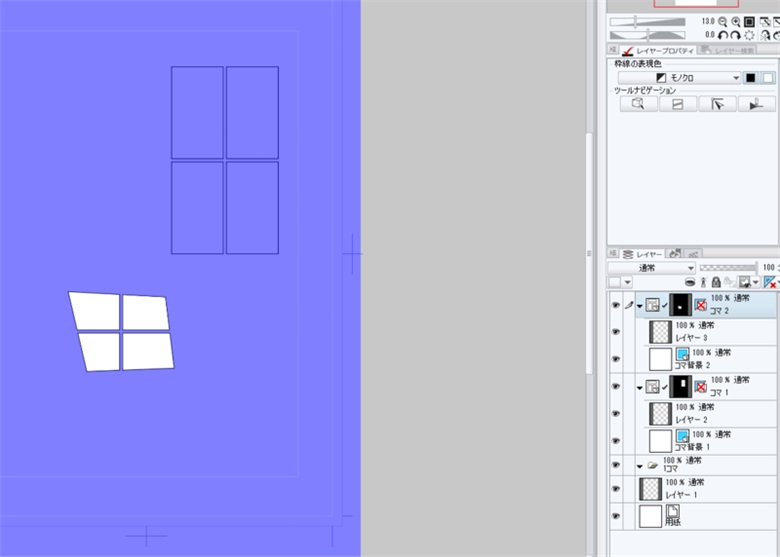Open the モノクロ expression color dropdown

pos(680,78)
